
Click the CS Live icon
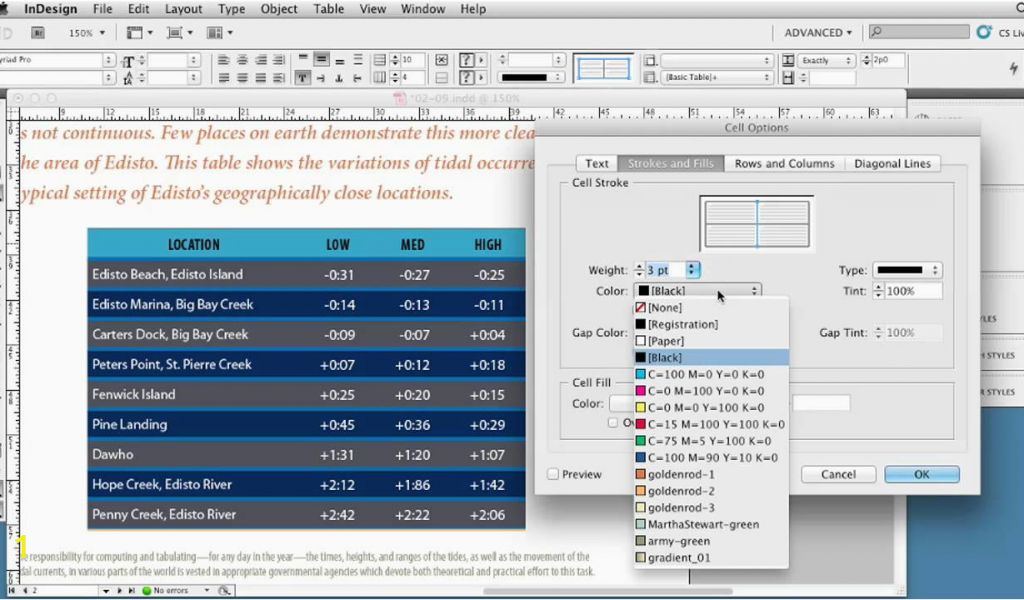(x=984, y=32)
